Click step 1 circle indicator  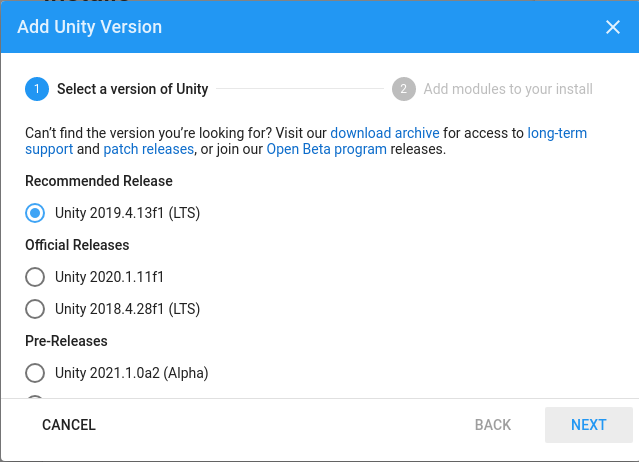pos(37,89)
